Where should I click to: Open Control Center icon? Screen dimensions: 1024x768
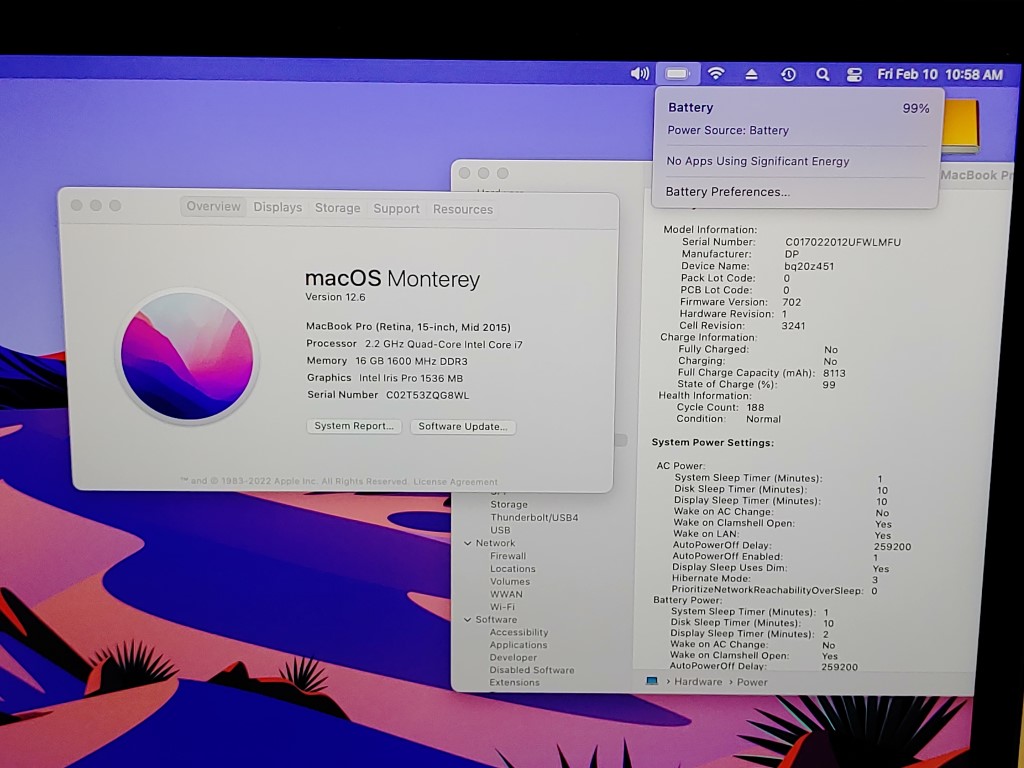click(x=854, y=75)
